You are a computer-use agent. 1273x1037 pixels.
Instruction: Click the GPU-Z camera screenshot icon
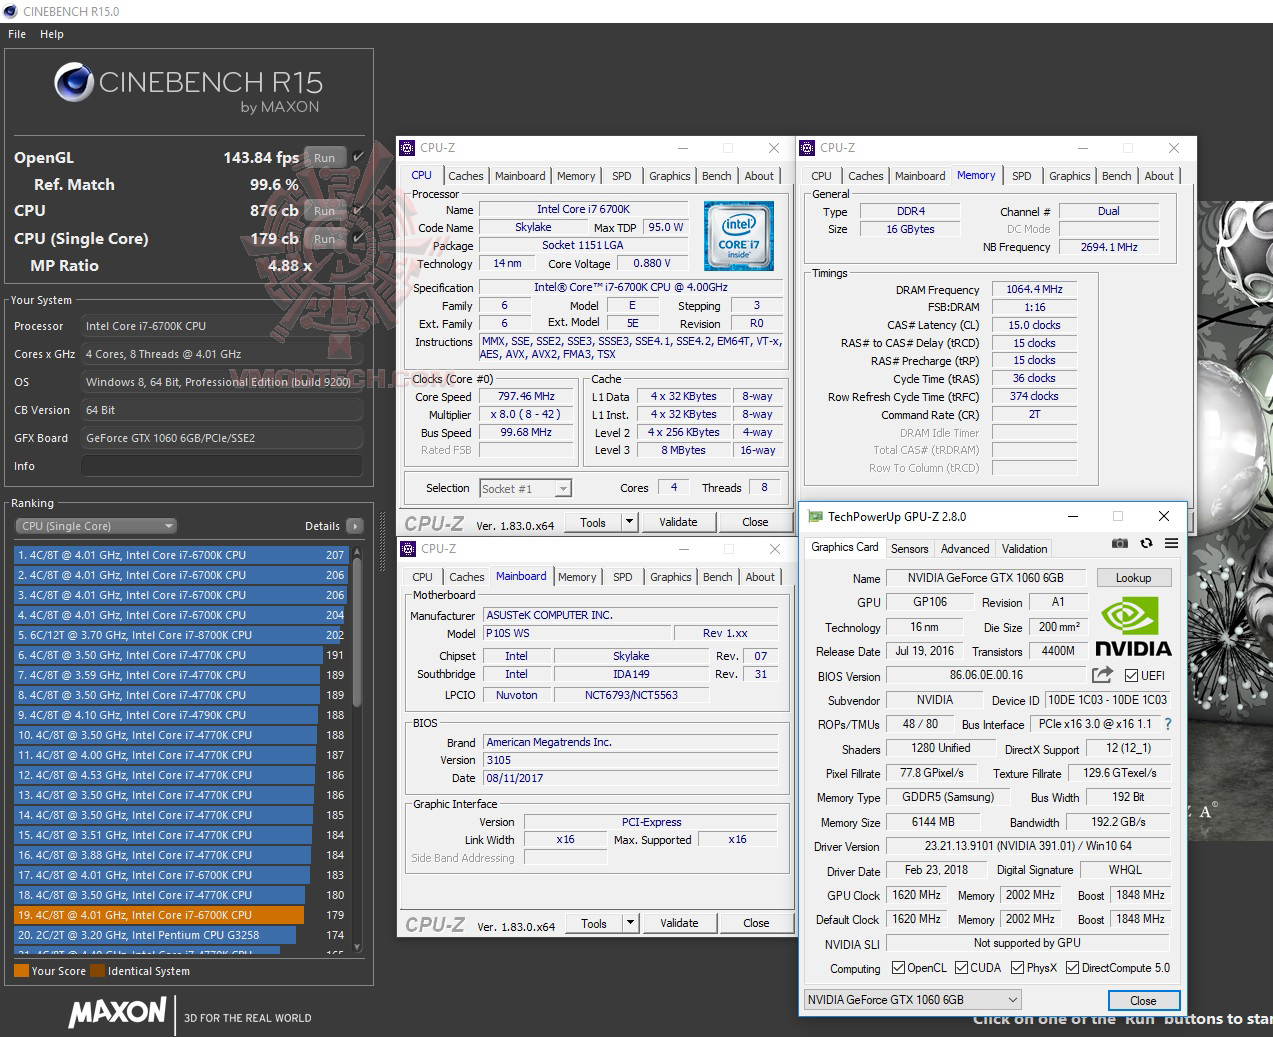pyautogui.click(x=1120, y=543)
